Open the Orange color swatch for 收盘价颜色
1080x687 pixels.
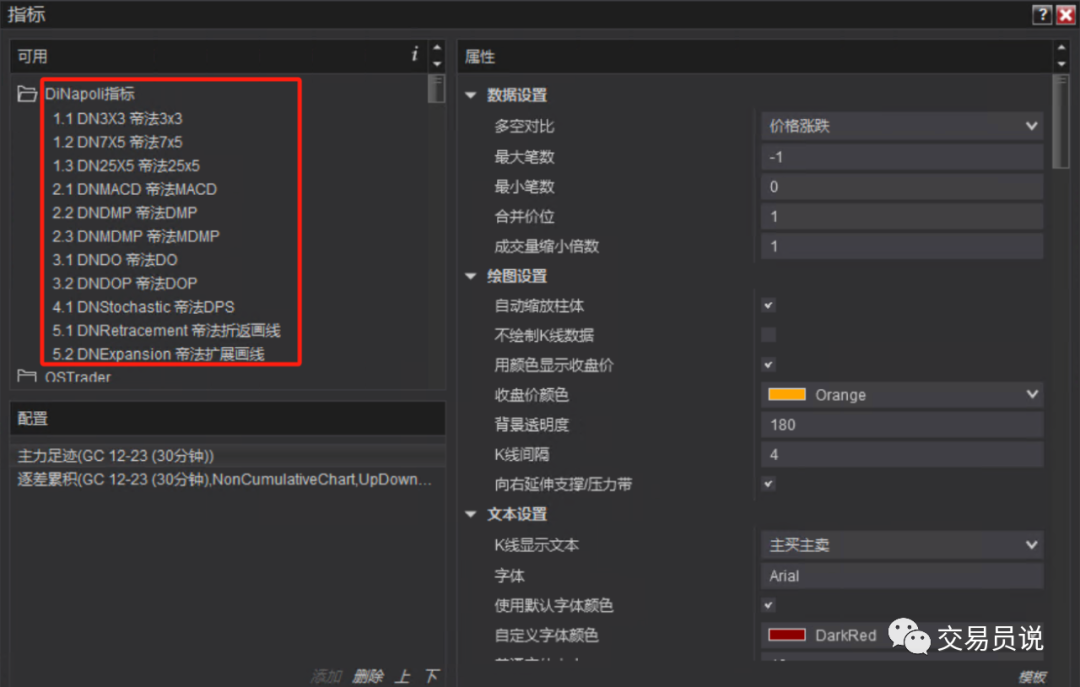[787, 394]
